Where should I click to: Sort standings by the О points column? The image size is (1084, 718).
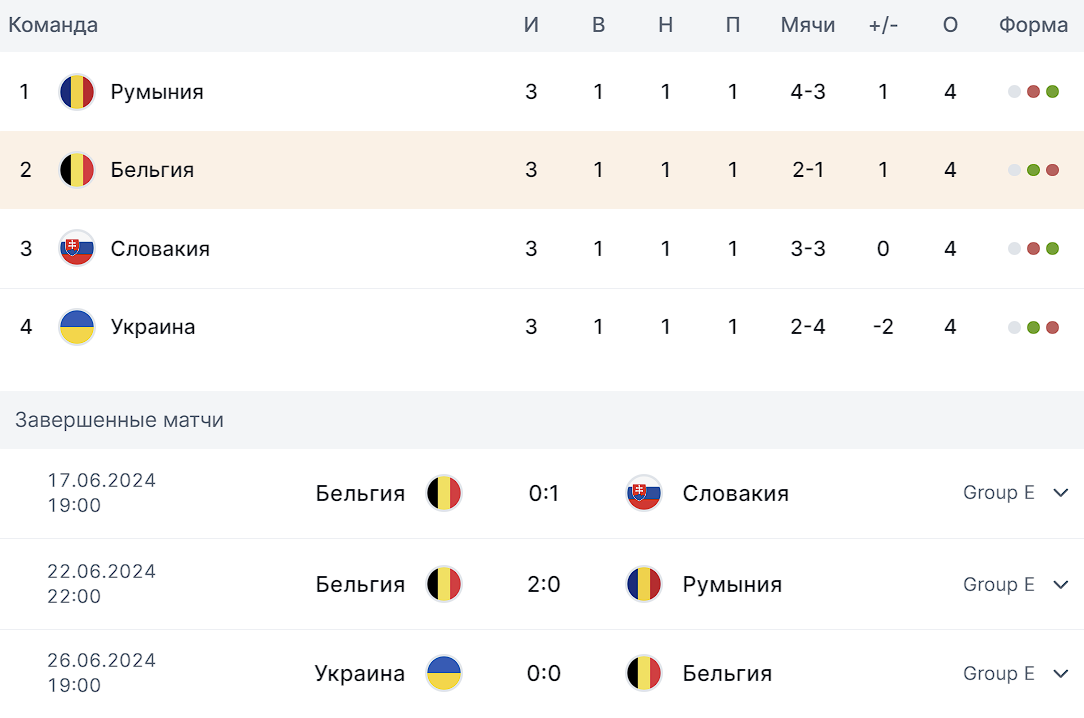click(950, 25)
